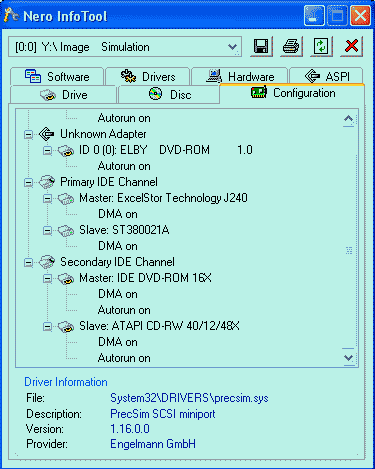This screenshot has width=375, height=469.
Task: Select Master: ExcelStor Technology J240
Action: 163,198
